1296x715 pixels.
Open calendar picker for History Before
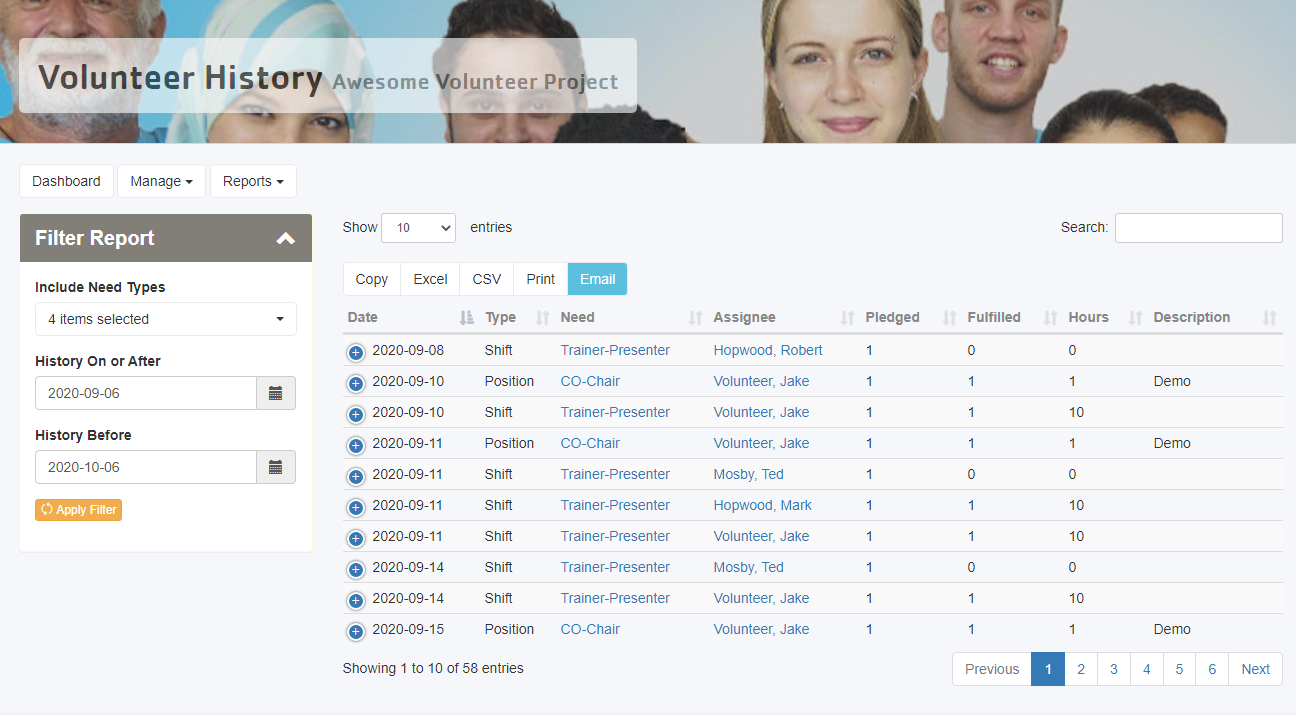point(275,467)
